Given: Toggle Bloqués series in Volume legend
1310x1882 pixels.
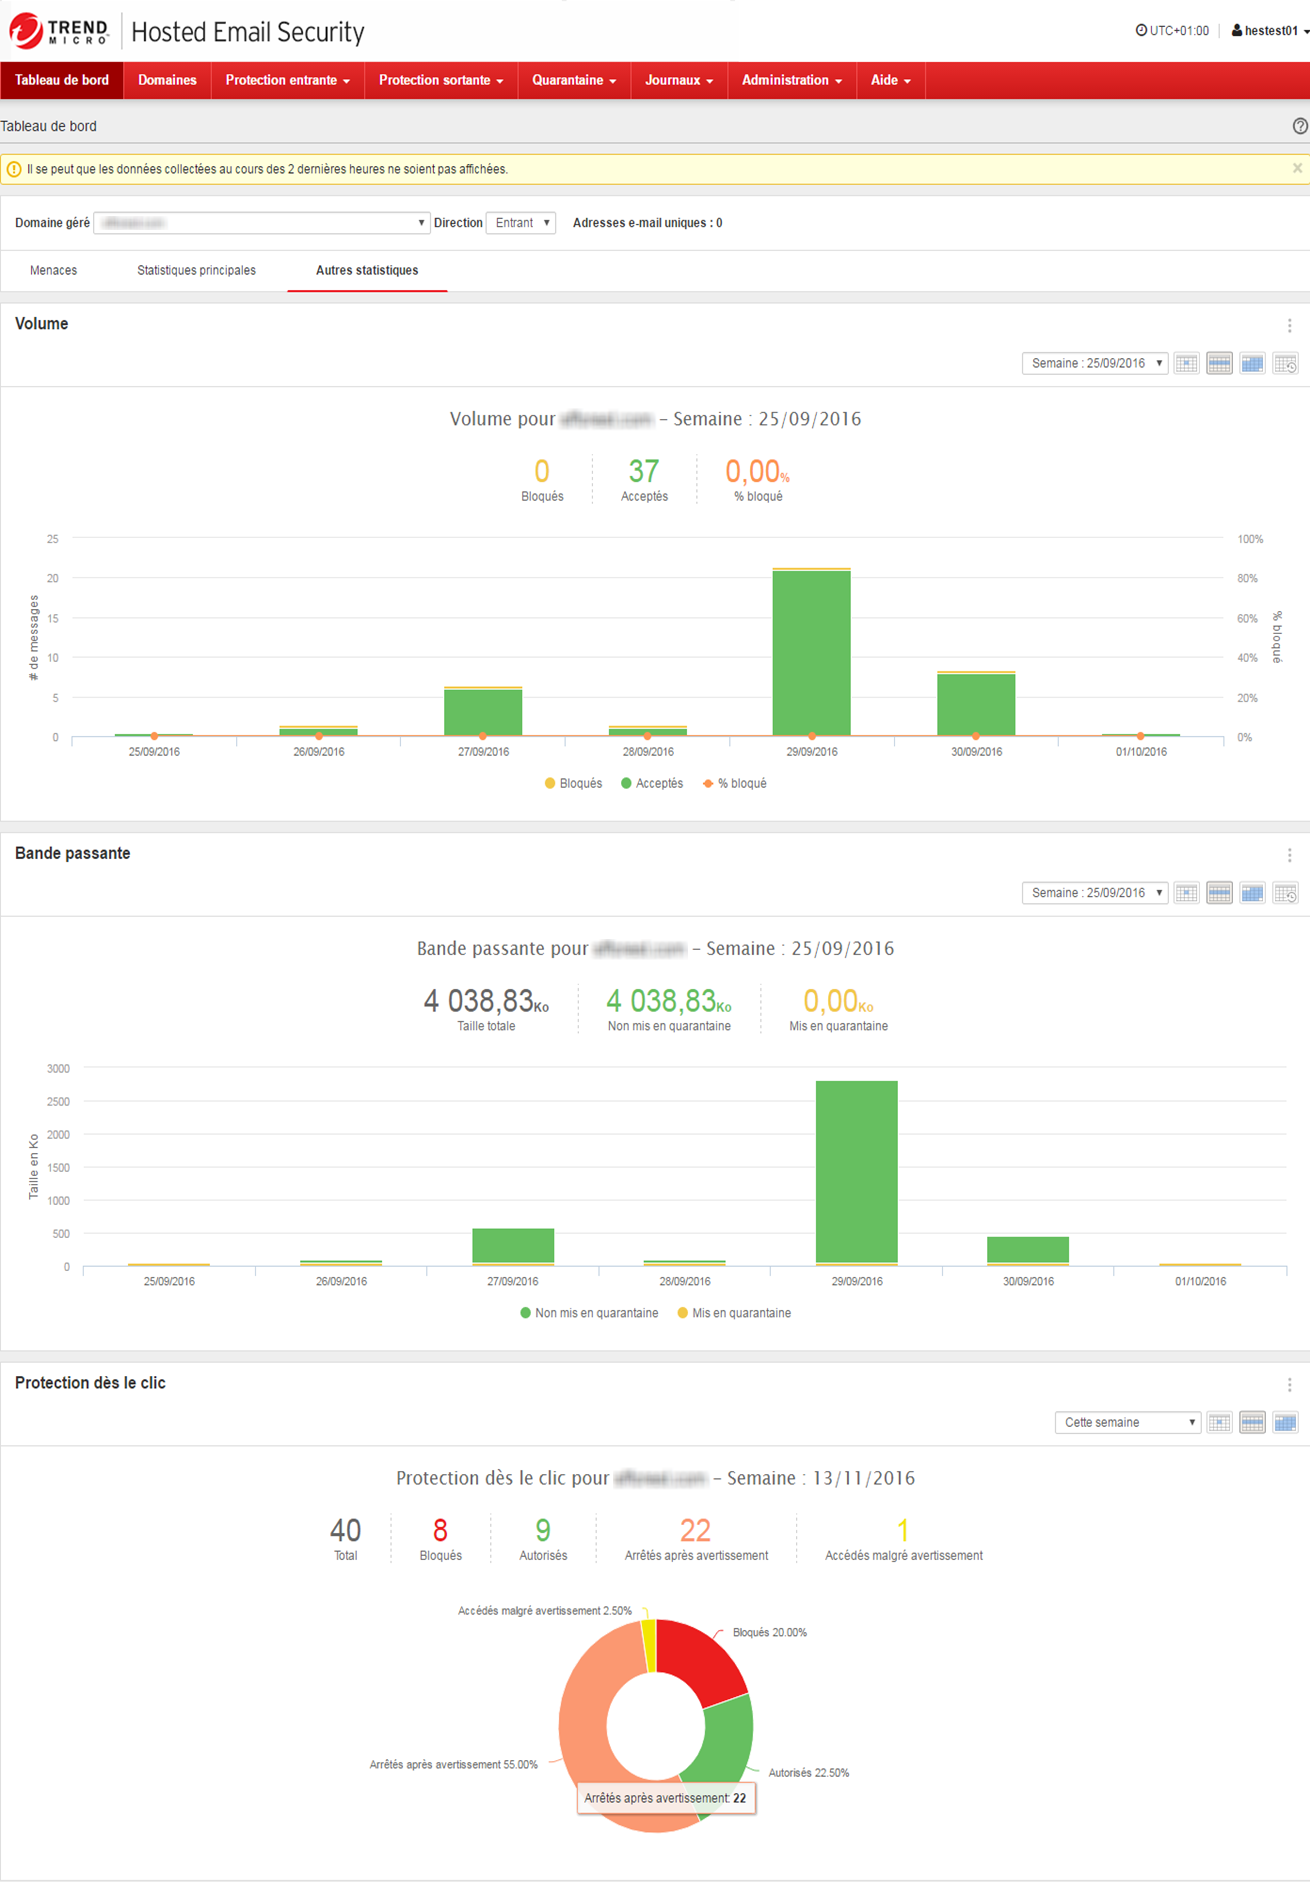Looking at the screenshot, I should [573, 784].
